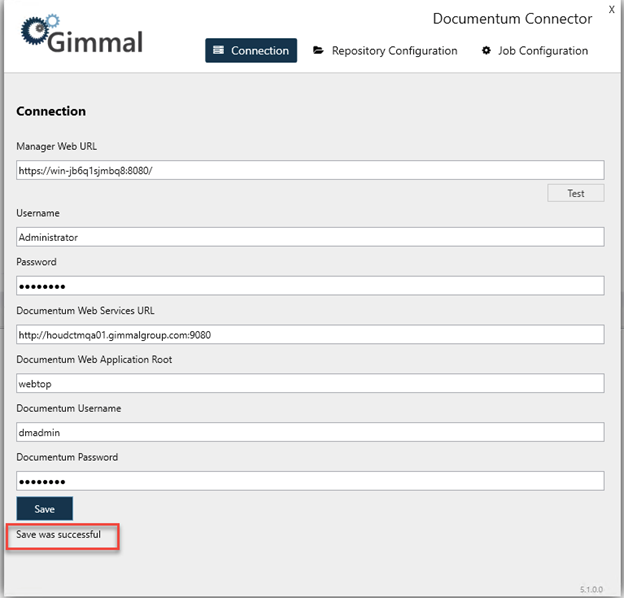This screenshot has width=624, height=598.
Task: Click the Documentum Web Application Root field
Action: [310, 383]
